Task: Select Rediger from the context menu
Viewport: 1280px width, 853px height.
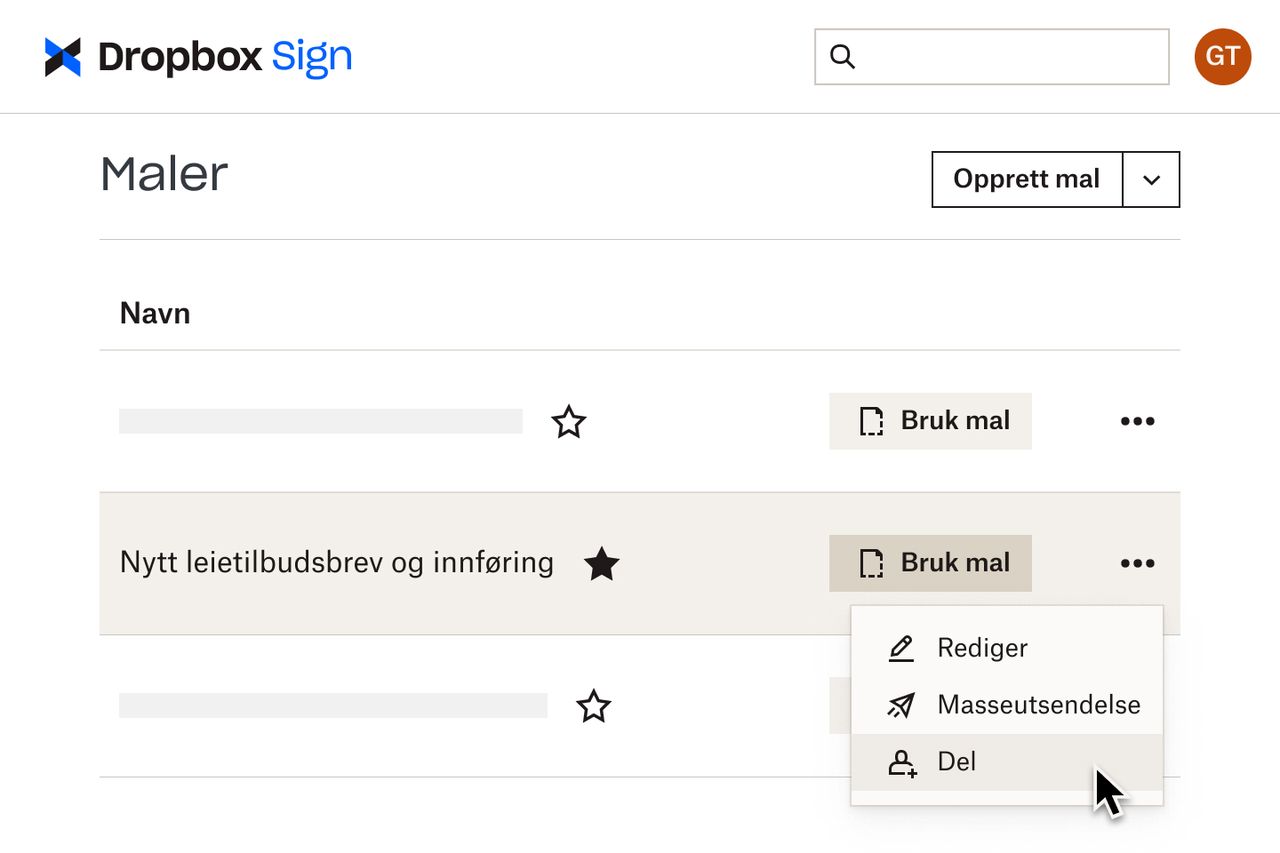Action: (982, 648)
